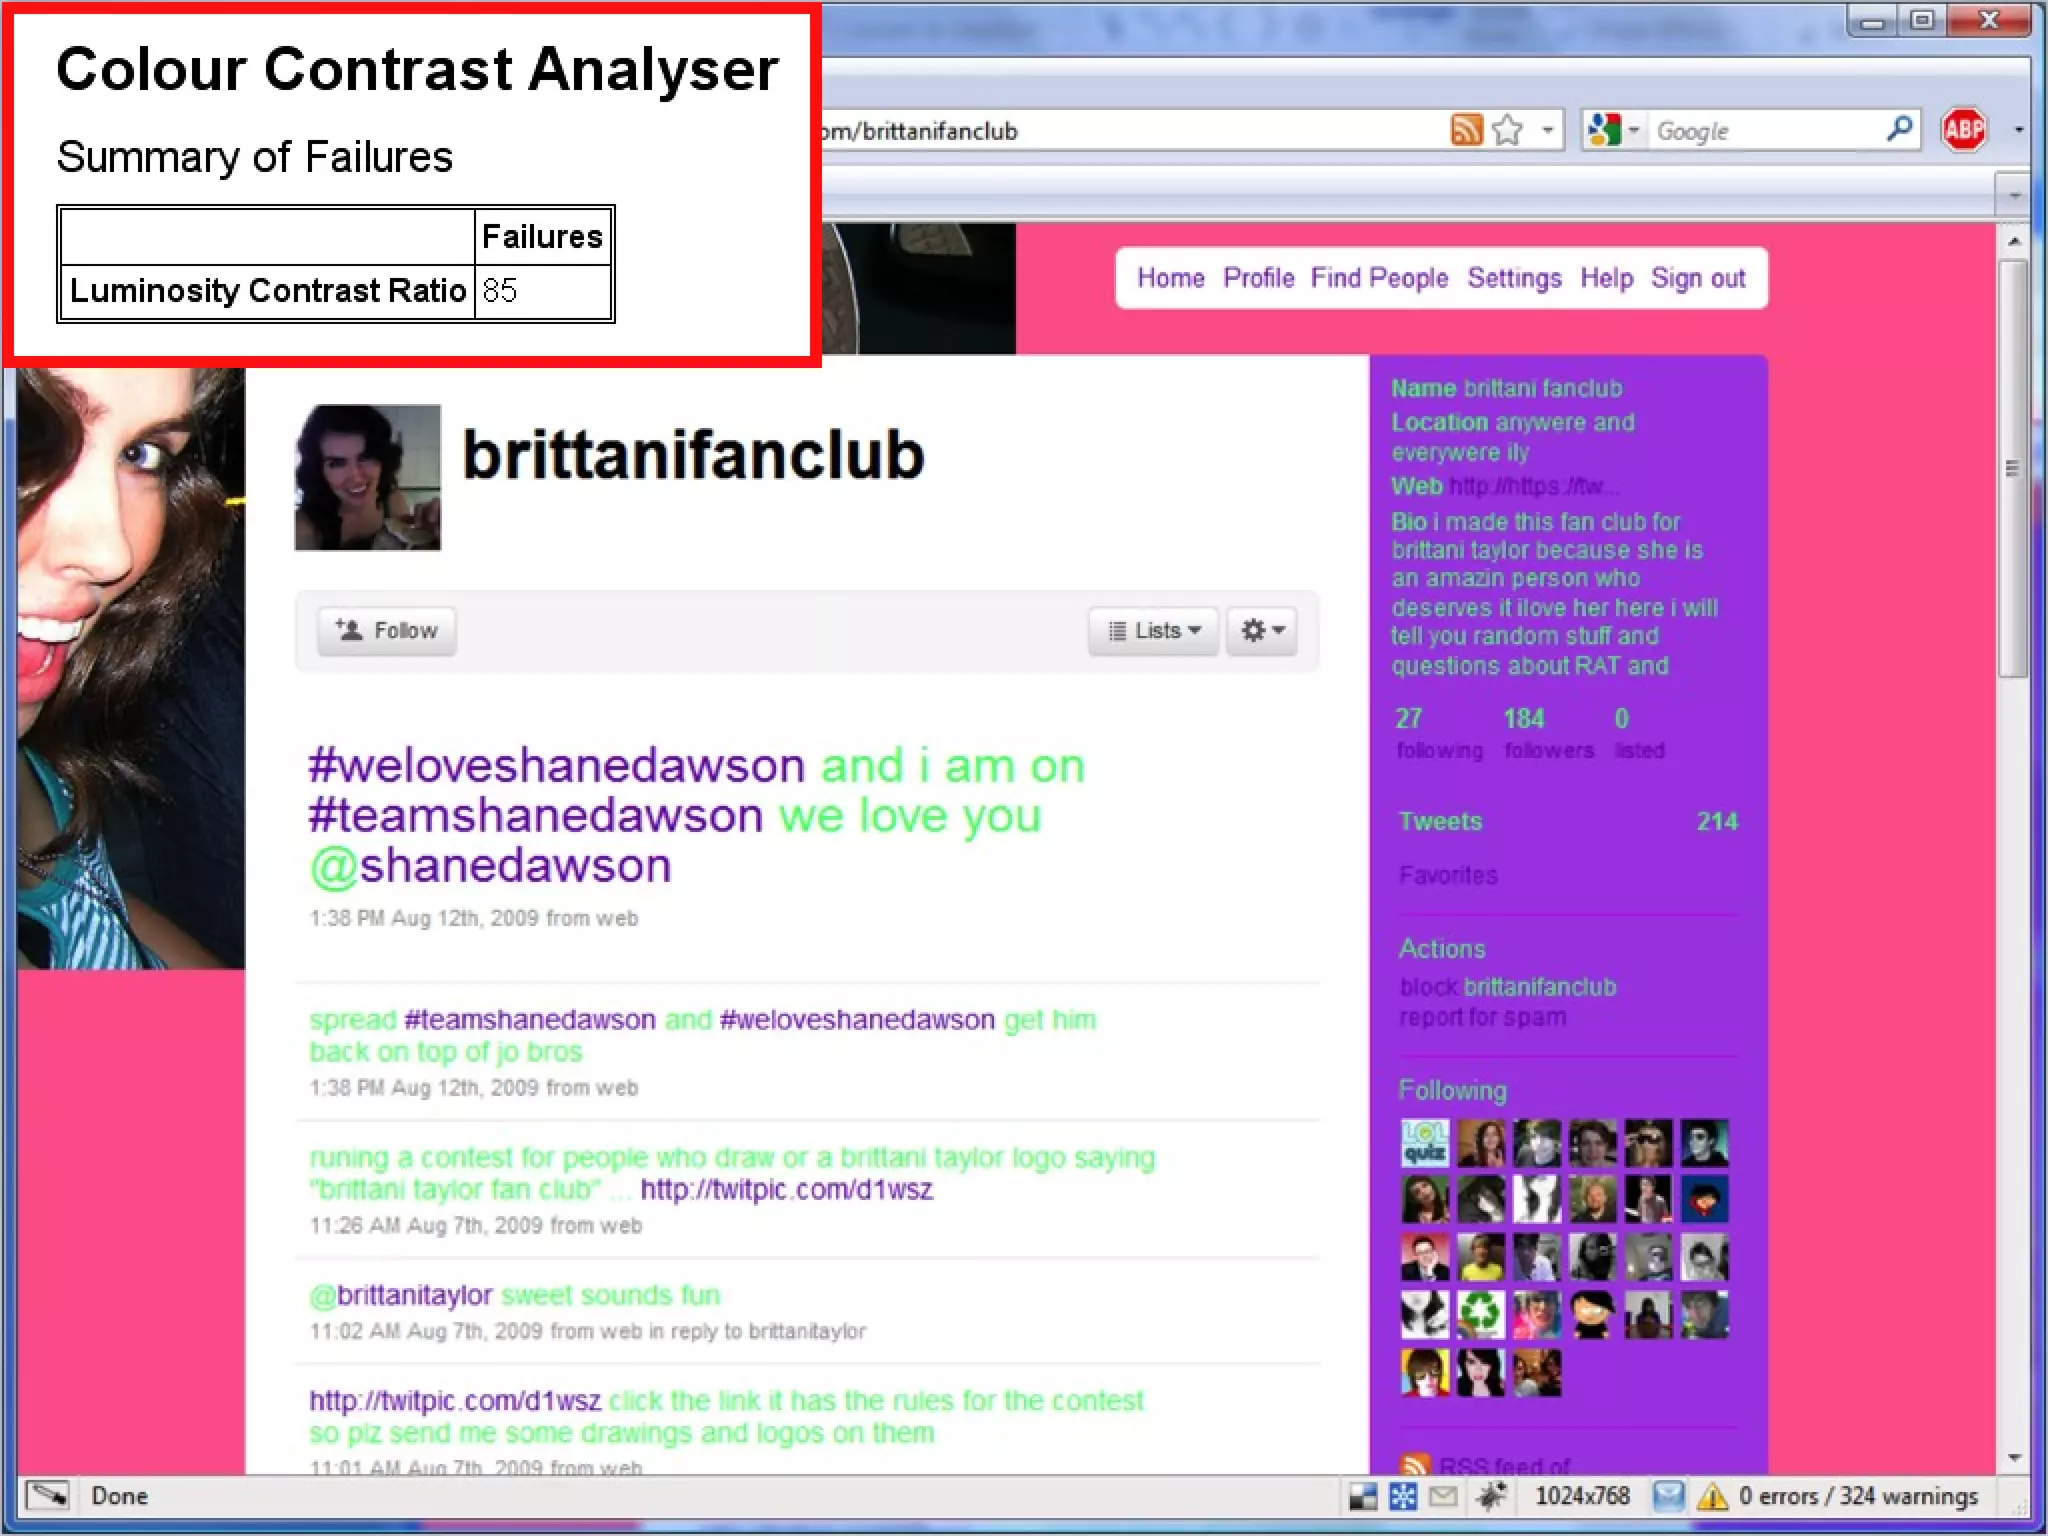Click the blue snowflake status bar icon
This screenshot has width=2048, height=1536.
(1403, 1496)
